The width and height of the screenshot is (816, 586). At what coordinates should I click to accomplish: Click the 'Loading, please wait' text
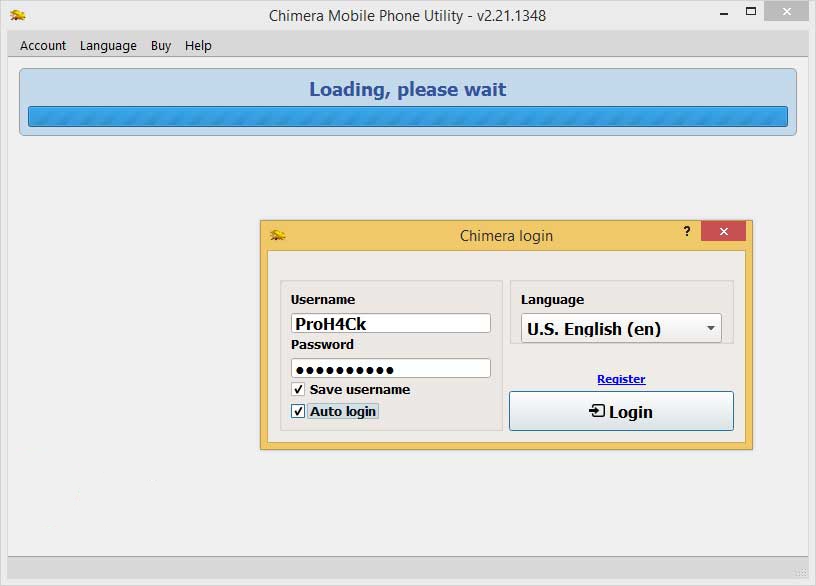[407, 90]
